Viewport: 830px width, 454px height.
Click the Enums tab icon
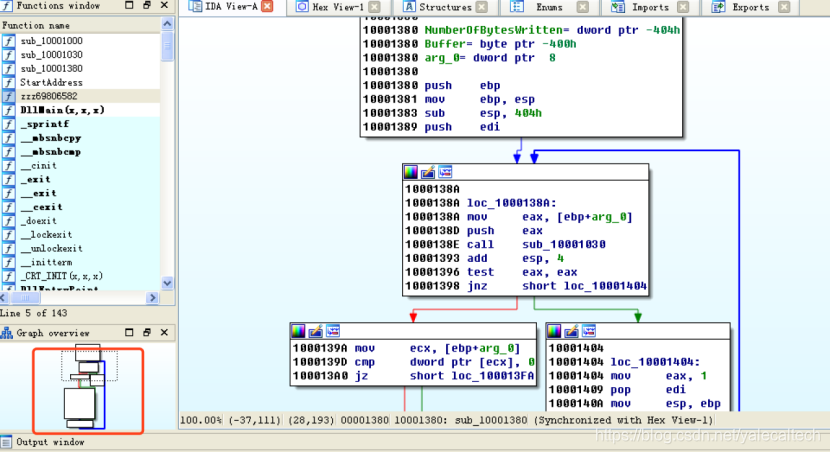tap(517, 6)
